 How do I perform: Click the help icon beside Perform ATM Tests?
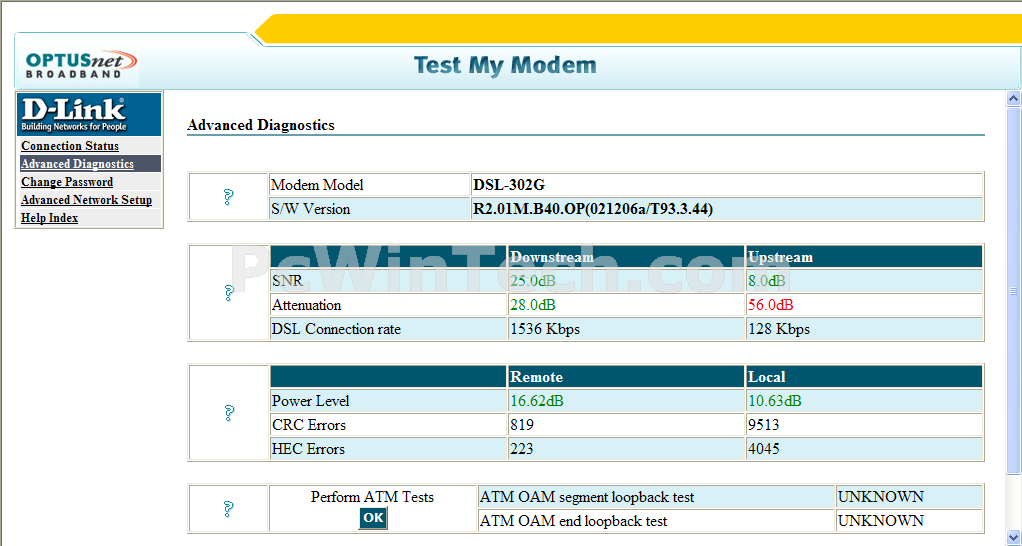pos(228,509)
